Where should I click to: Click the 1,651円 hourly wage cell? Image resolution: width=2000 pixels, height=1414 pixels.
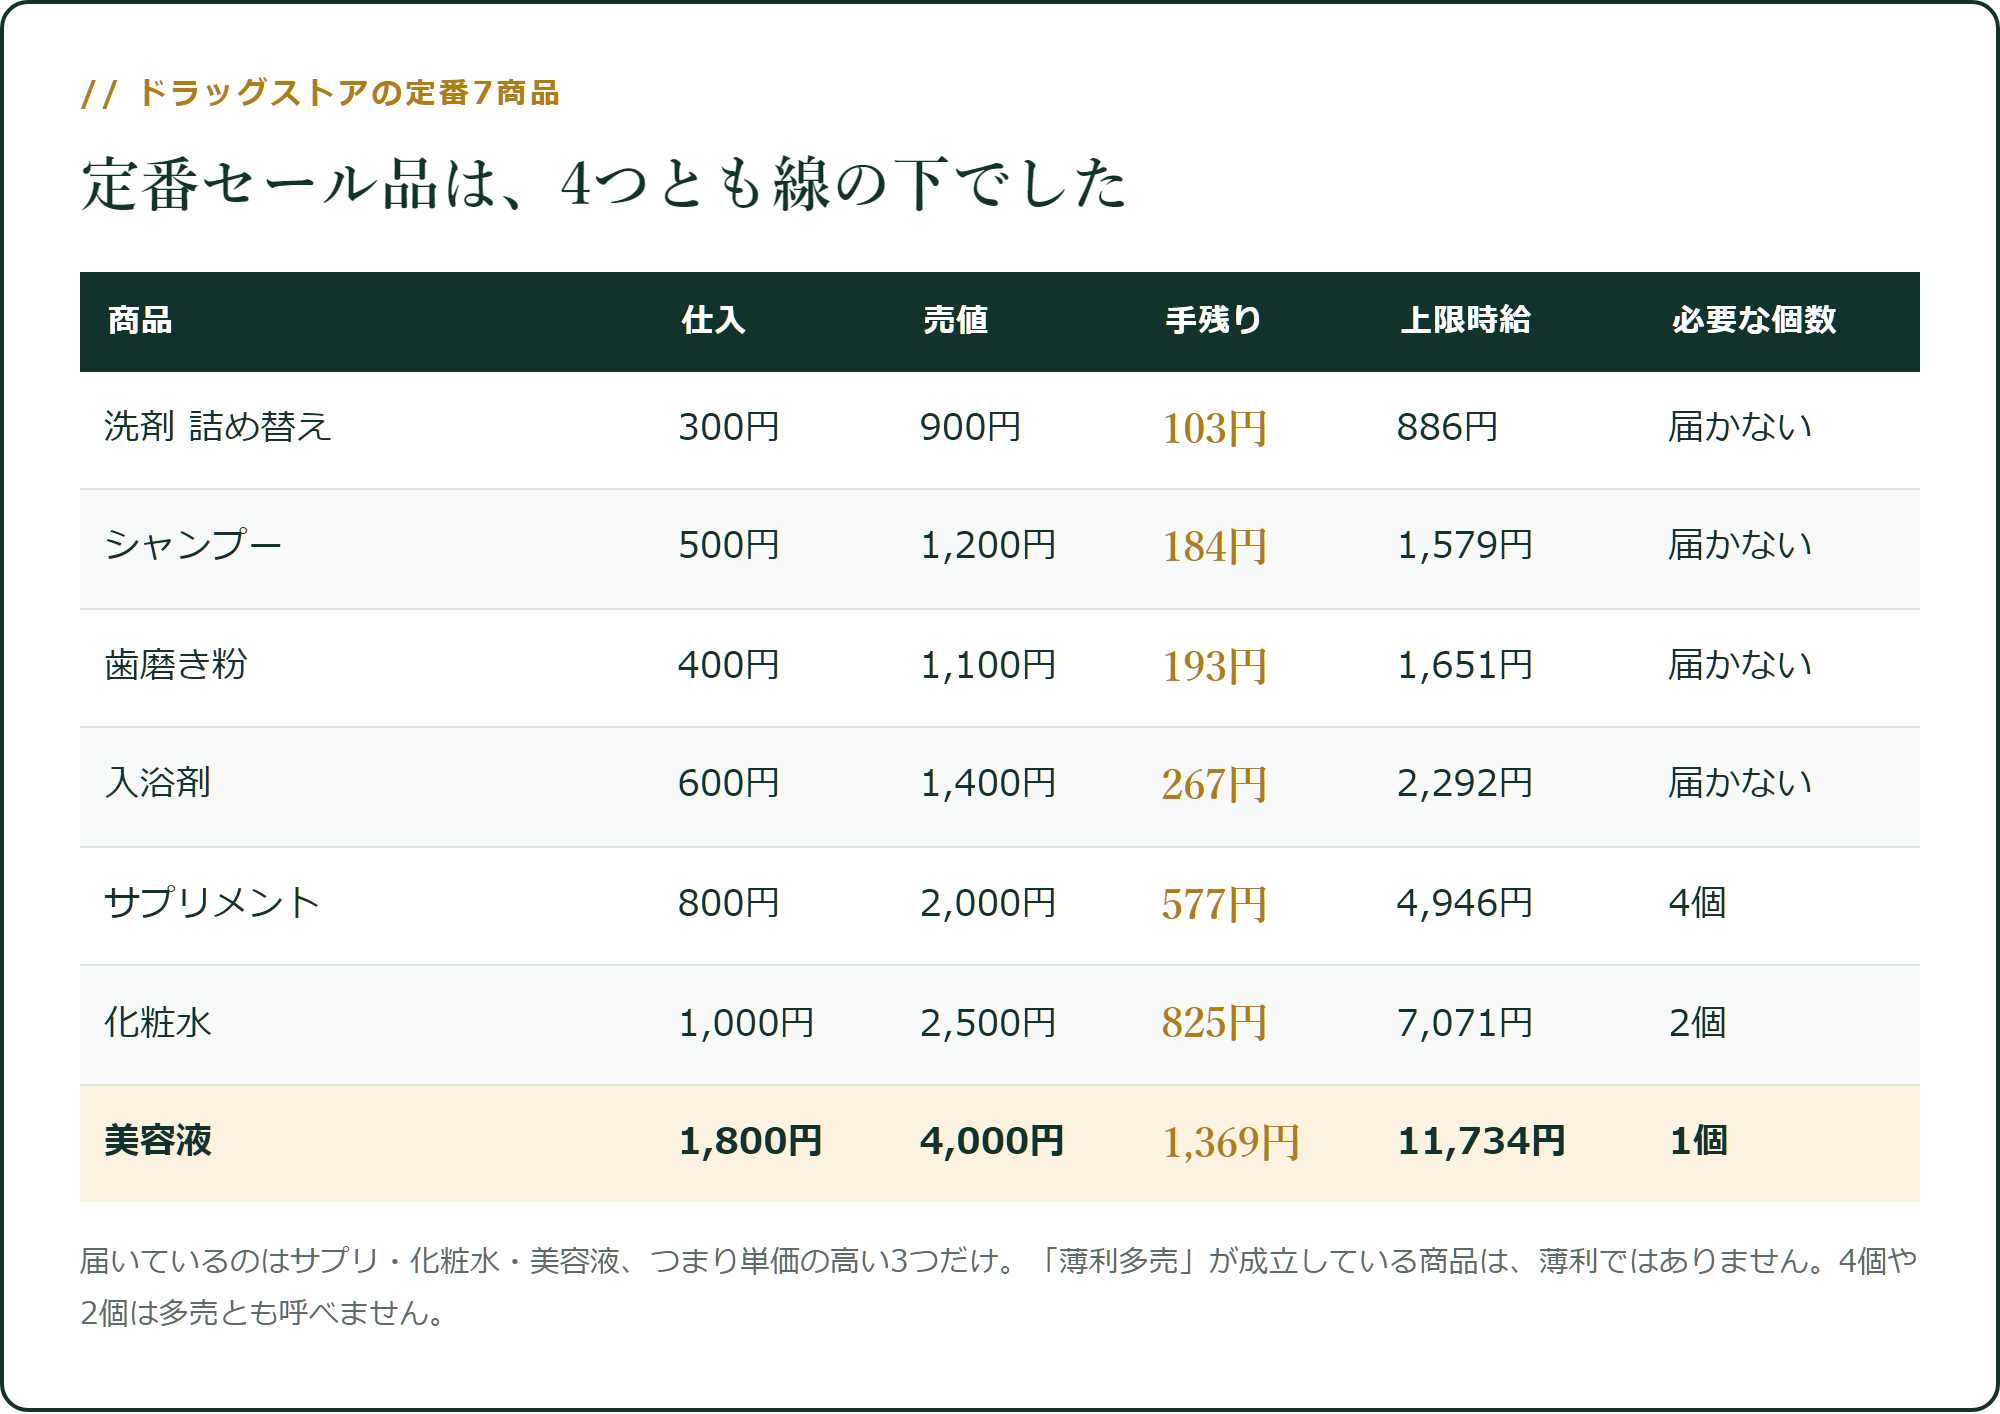click(x=1465, y=665)
